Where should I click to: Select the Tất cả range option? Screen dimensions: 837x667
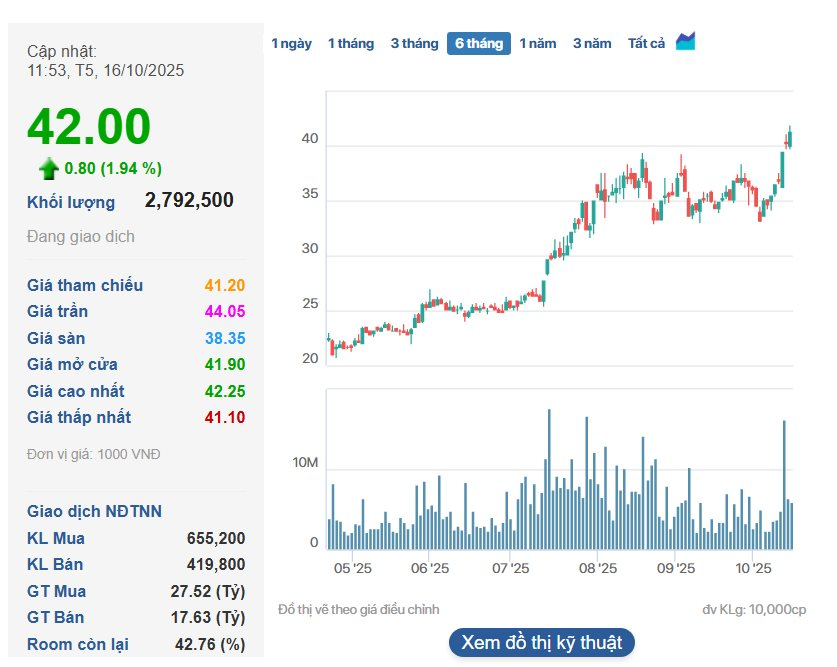[646, 43]
